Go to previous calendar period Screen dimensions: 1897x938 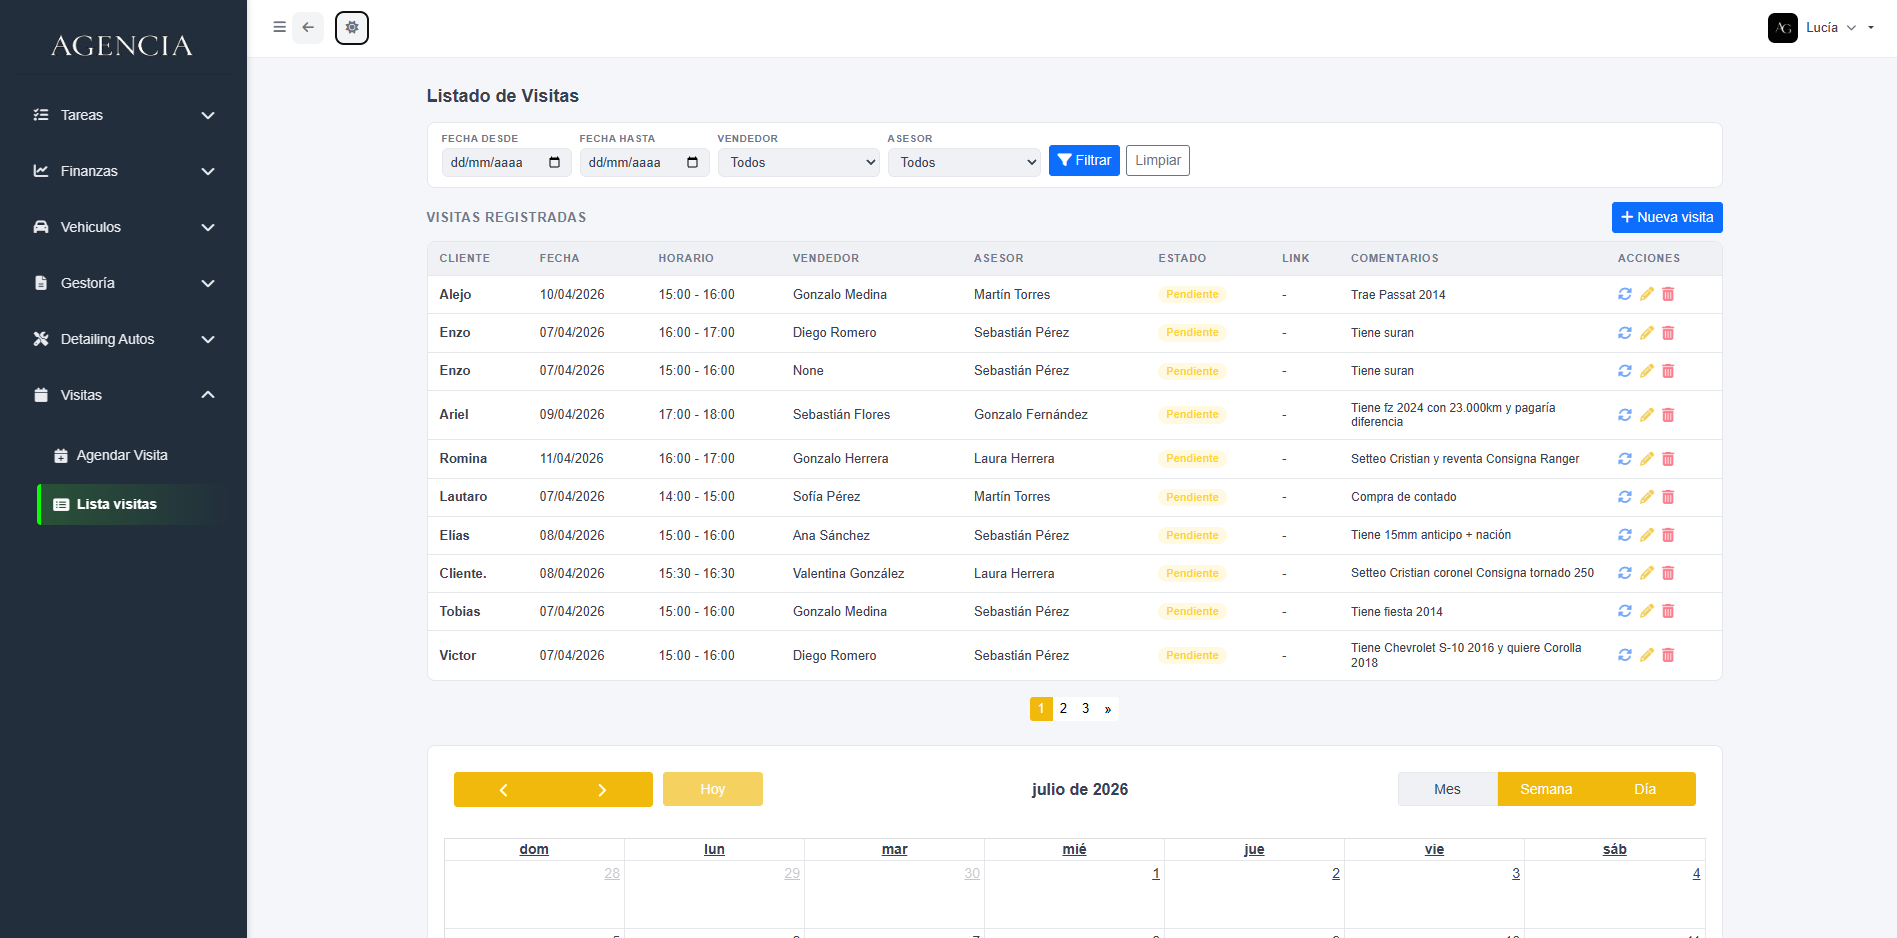503,789
